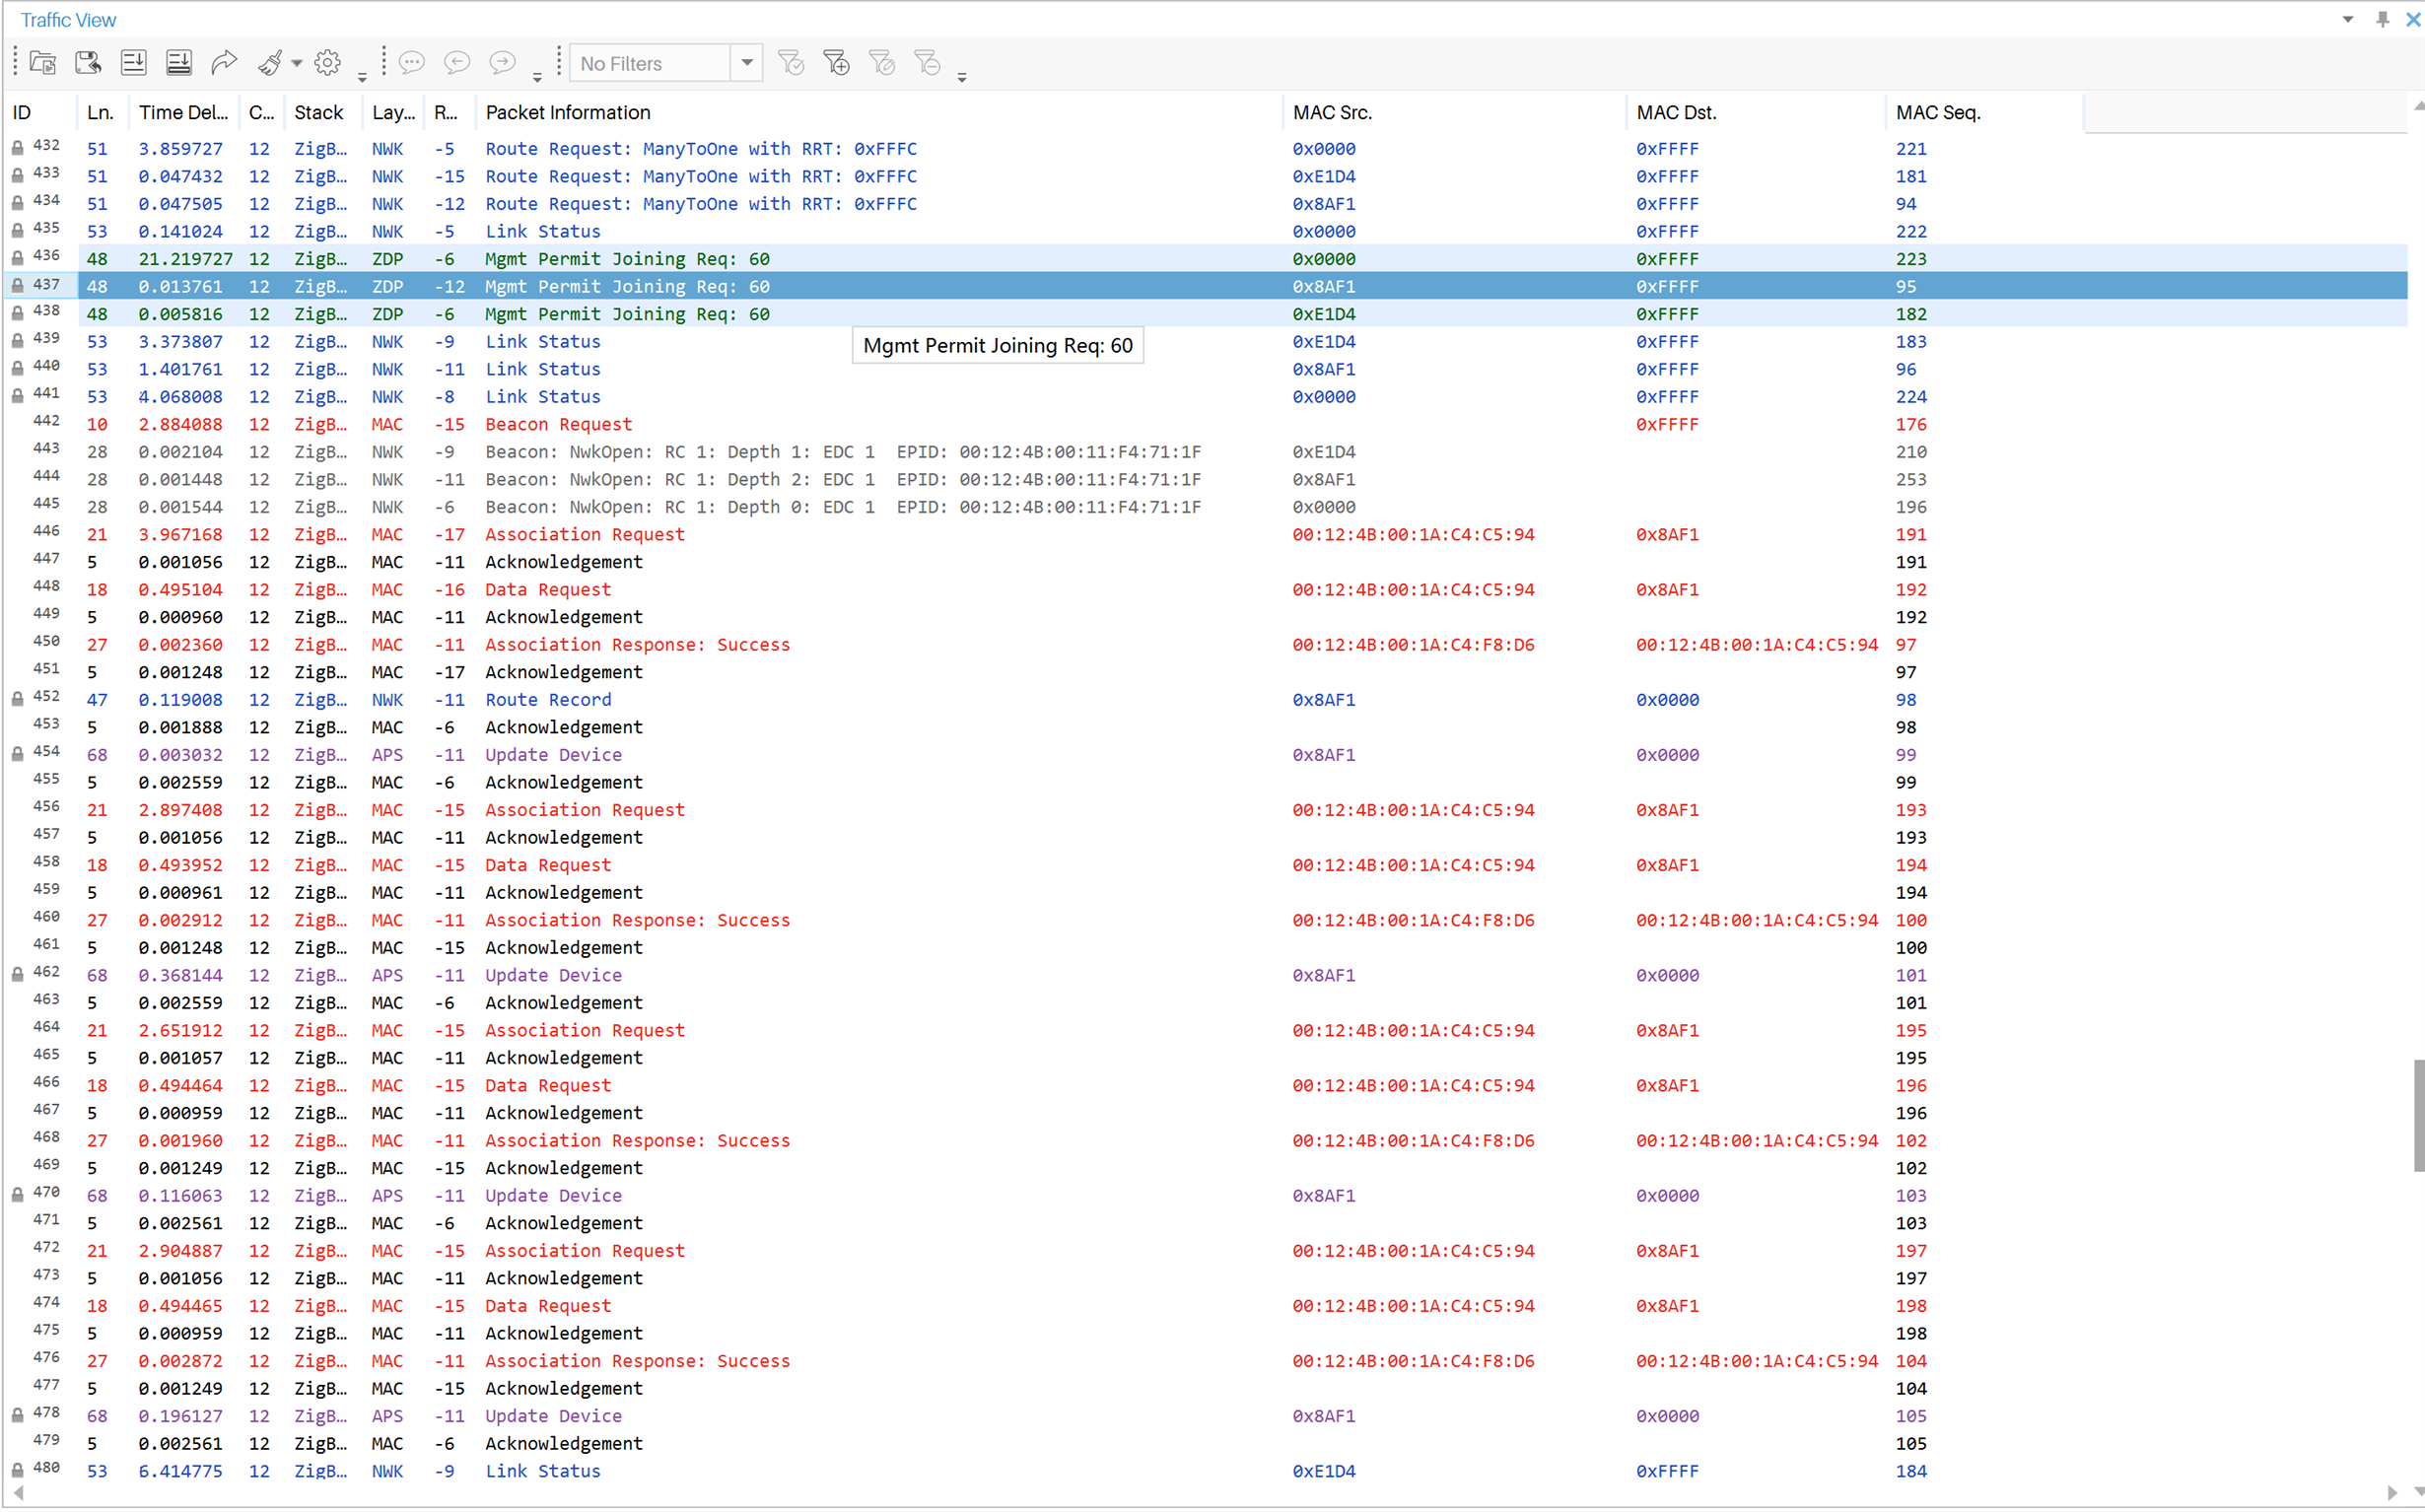The image size is (2425, 1512).
Task: Click the broom clear-traffic icon
Action: (x=270, y=63)
